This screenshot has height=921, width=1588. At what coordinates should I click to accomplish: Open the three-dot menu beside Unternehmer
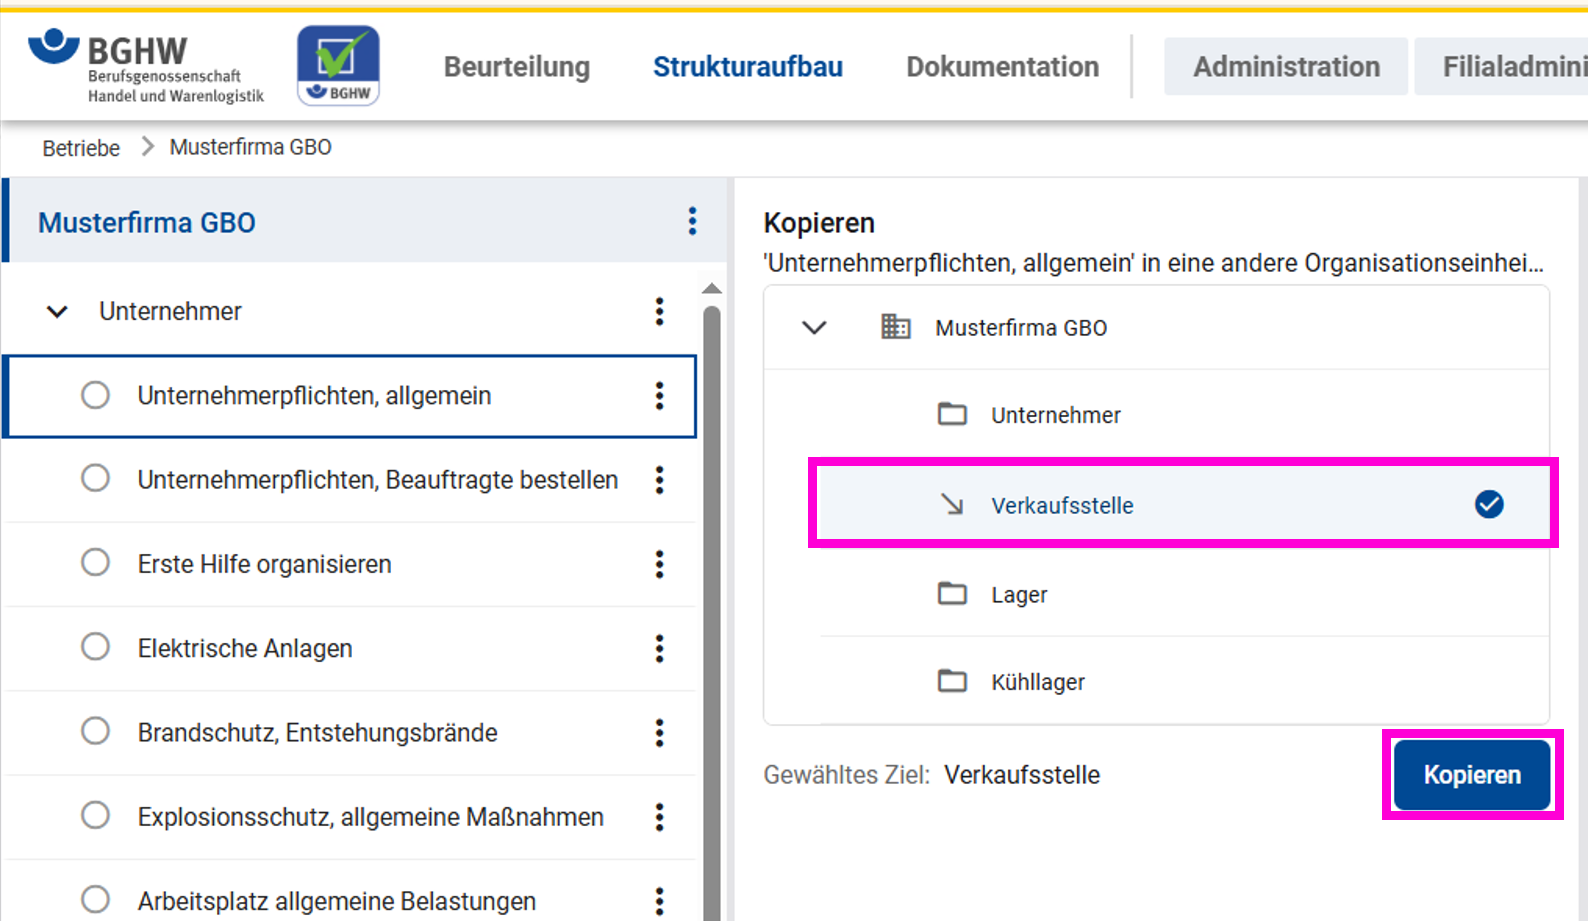(659, 311)
